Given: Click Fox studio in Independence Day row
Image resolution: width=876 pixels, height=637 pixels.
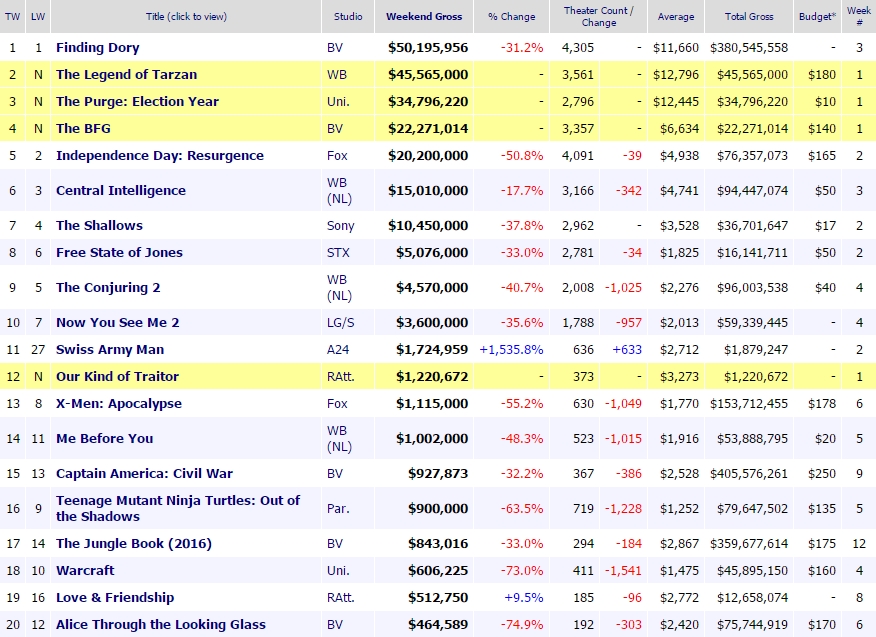Looking at the screenshot, I should click(x=337, y=155).
